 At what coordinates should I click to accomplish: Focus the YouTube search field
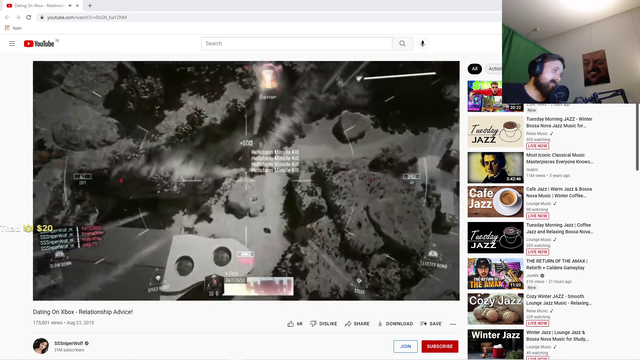click(297, 44)
